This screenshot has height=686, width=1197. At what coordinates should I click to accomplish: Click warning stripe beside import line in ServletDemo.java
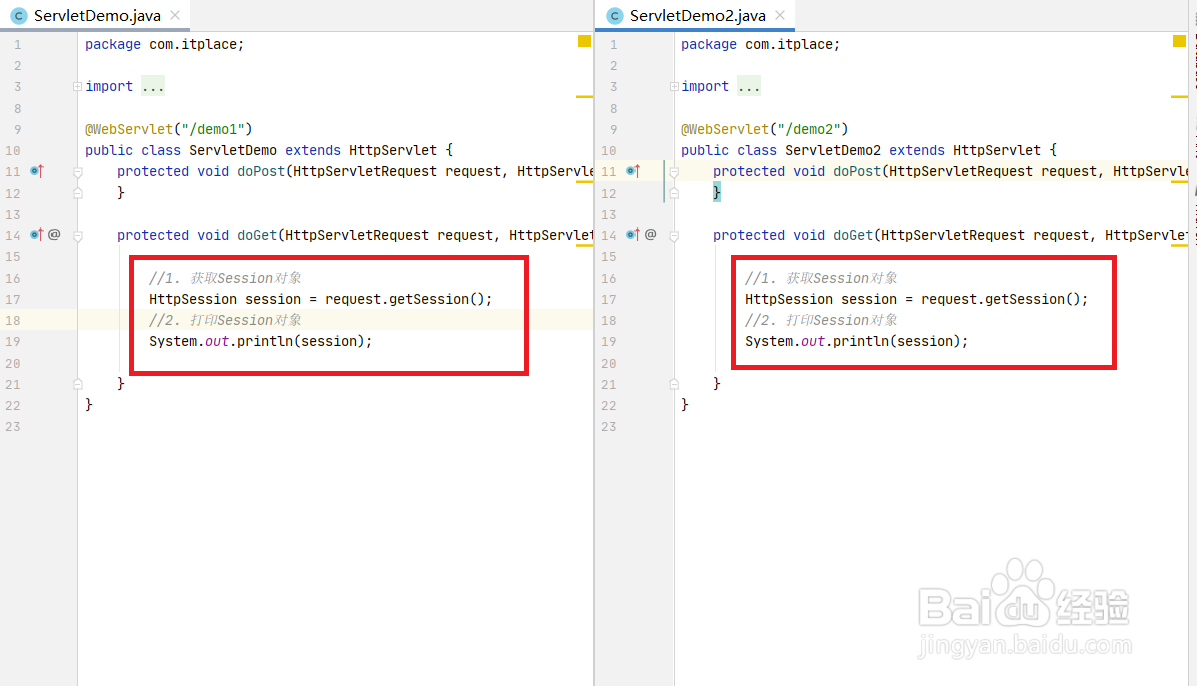pyautogui.click(x=584, y=97)
